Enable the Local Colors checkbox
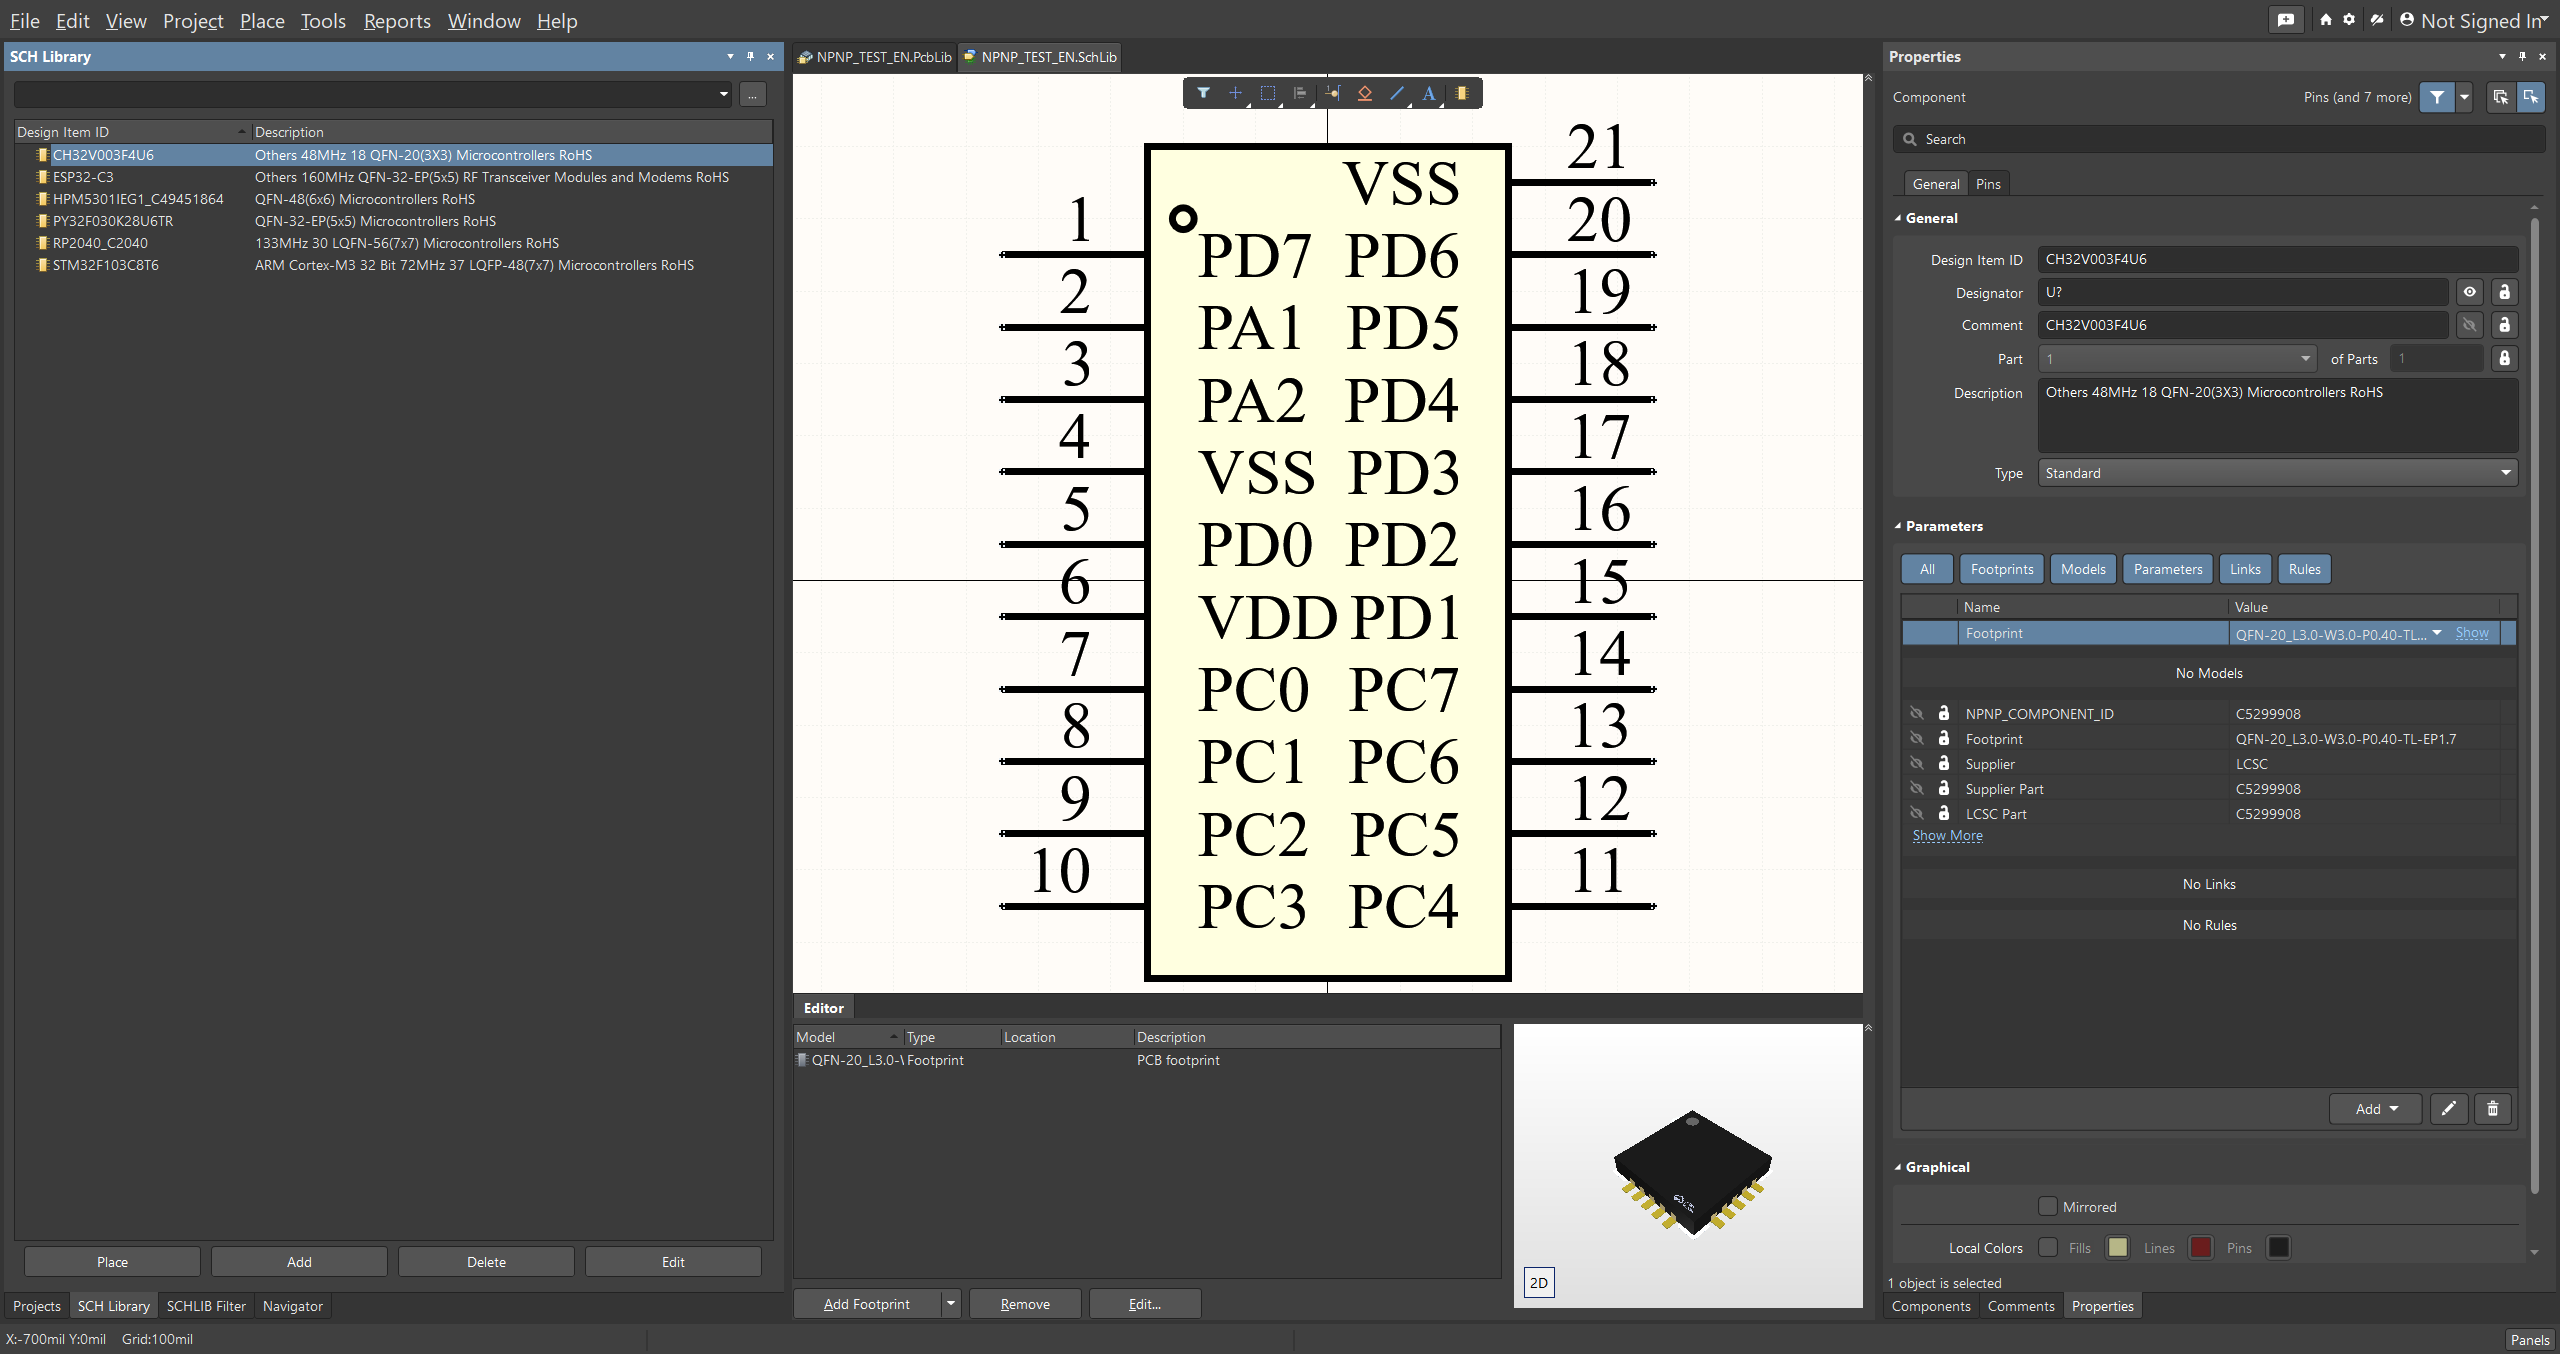Screen dimensions: 2560x1354 (x=2048, y=1247)
